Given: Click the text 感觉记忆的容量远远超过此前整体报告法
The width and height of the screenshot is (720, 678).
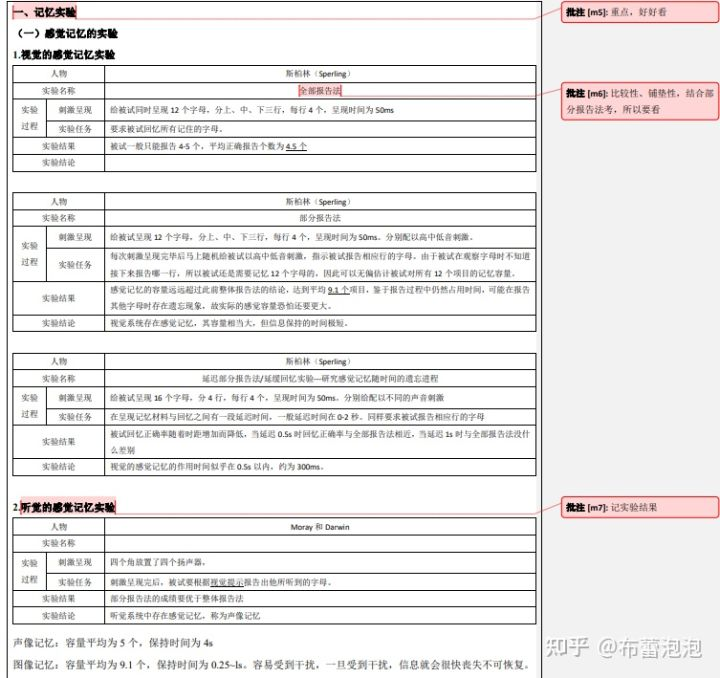Looking at the screenshot, I should tap(199, 290).
